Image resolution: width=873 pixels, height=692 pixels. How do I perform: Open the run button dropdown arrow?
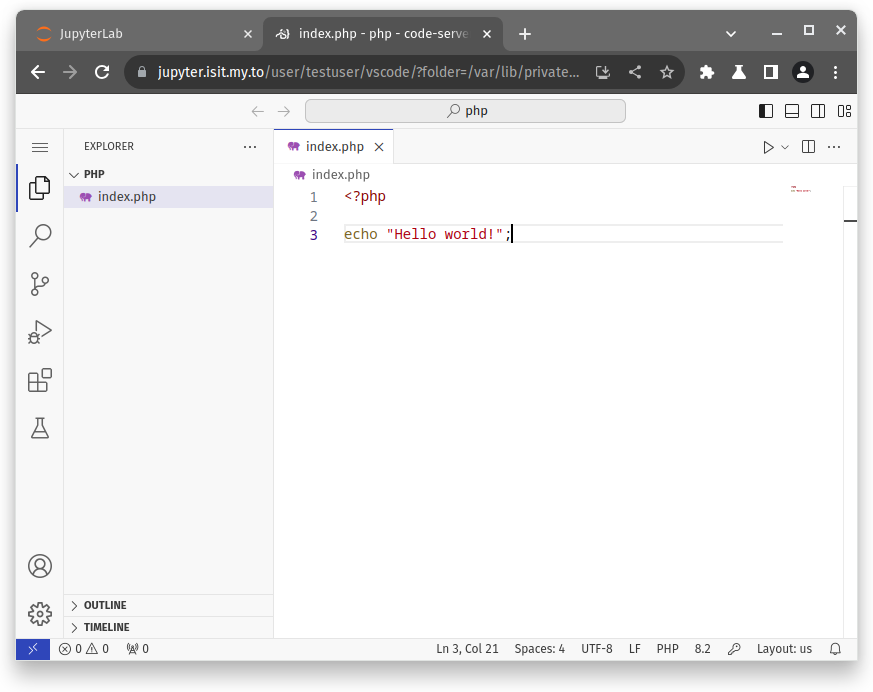[785, 147]
